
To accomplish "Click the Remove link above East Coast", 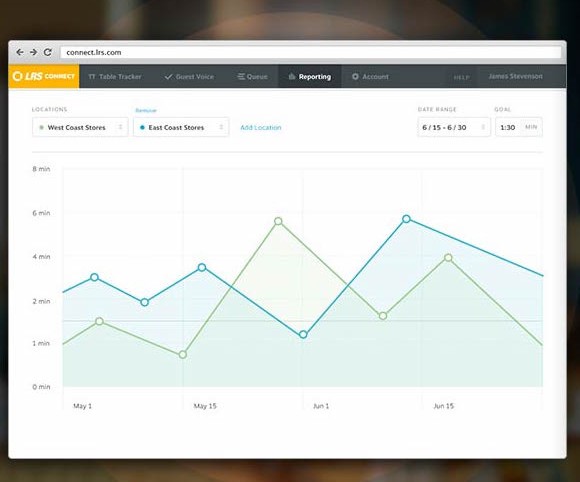I will [146, 110].
